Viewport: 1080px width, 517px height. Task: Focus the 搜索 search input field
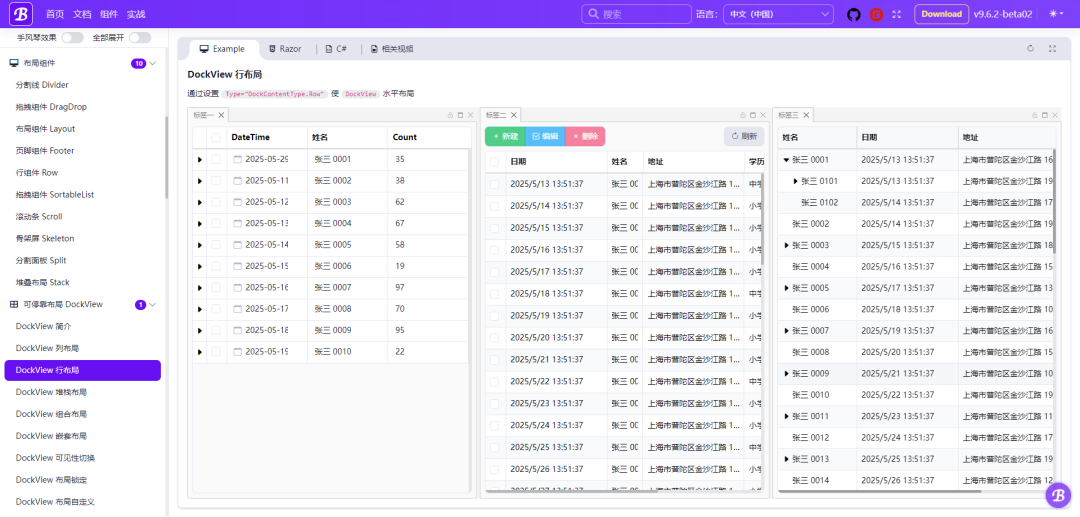click(636, 14)
